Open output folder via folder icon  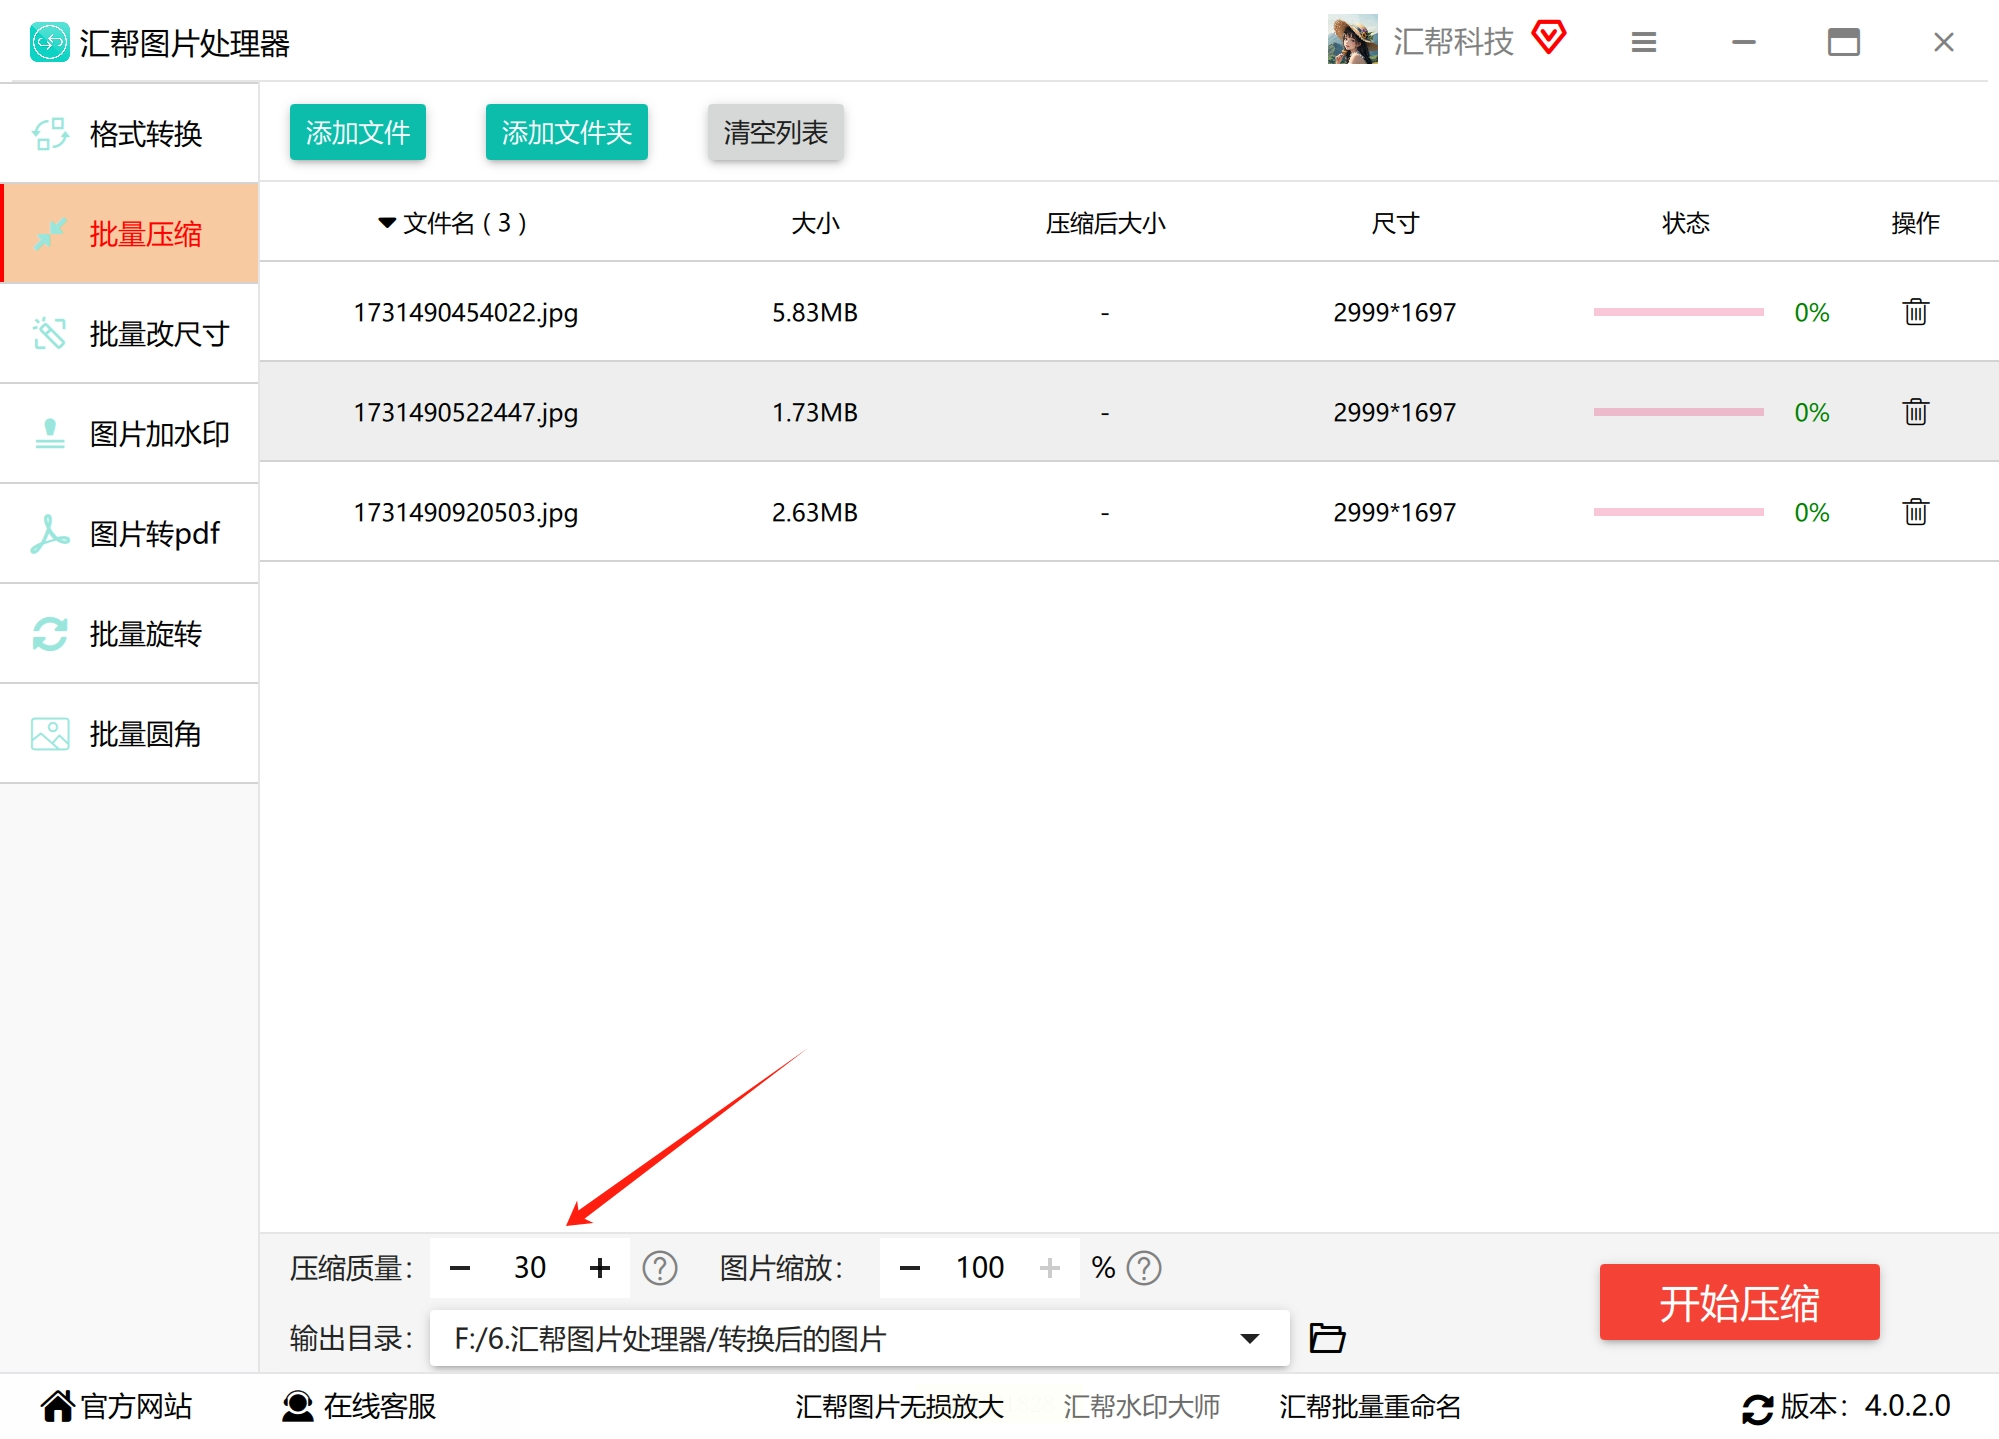tap(1327, 1338)
